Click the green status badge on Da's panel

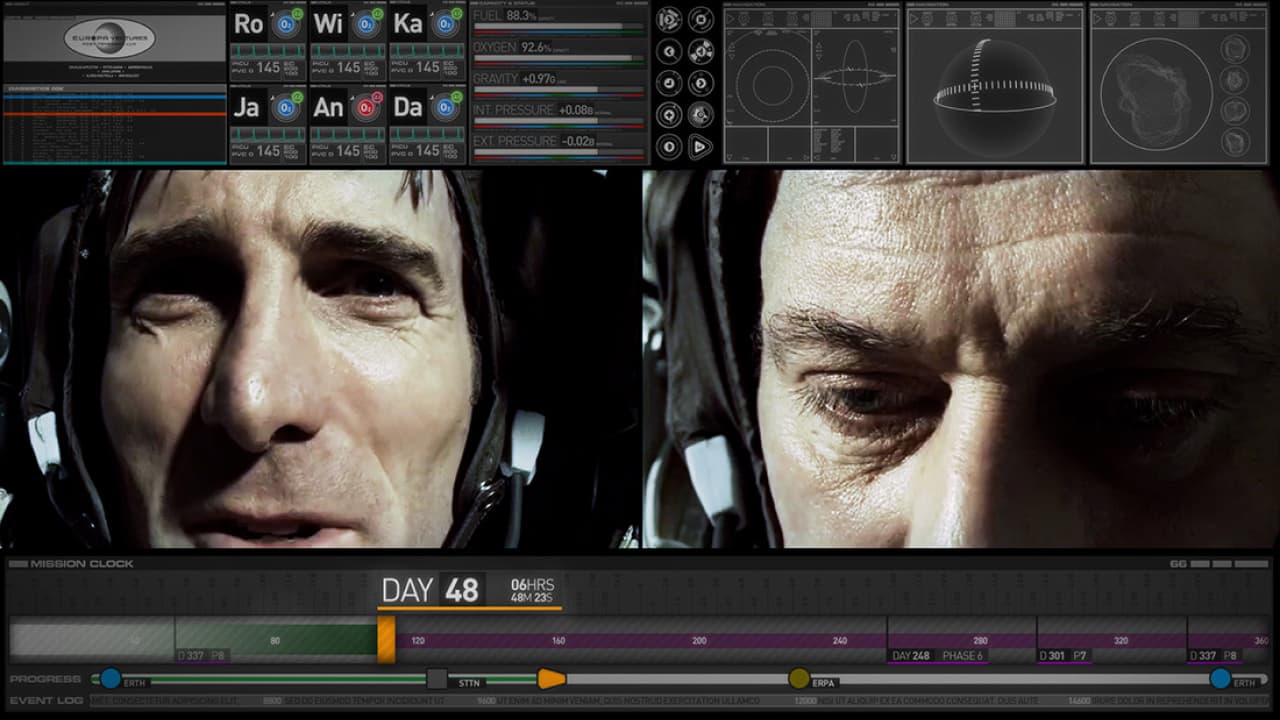(458, 95)
